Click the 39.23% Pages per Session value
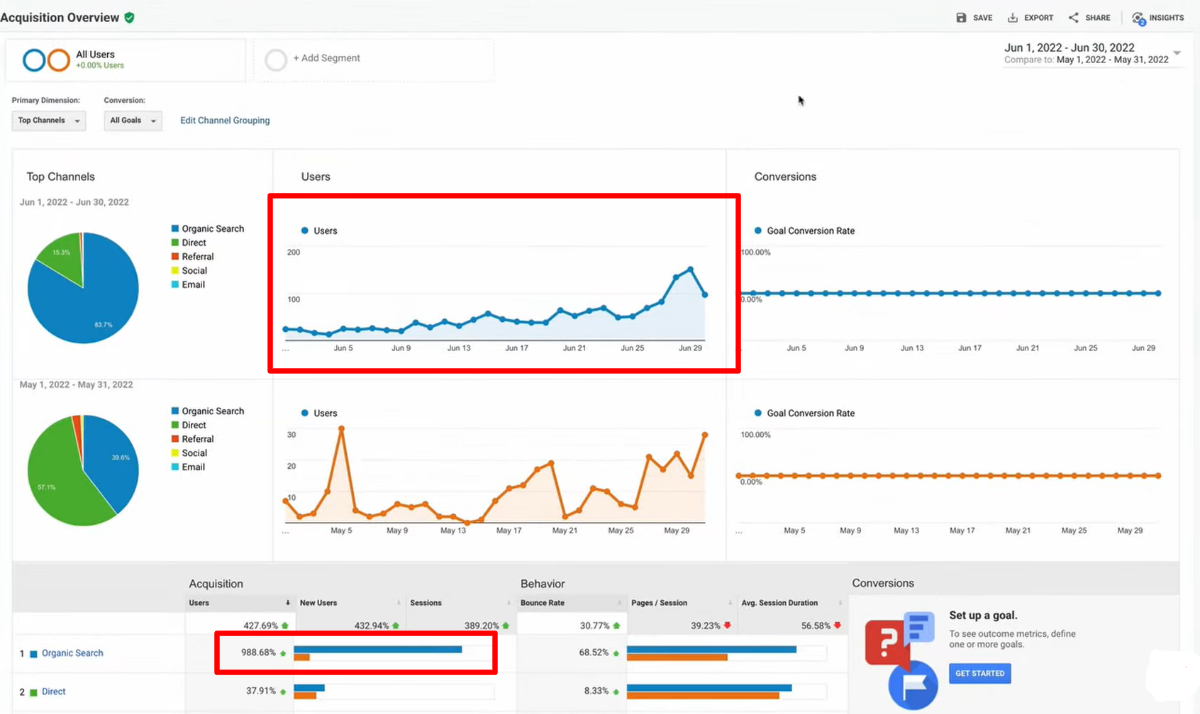The width and height of the screenshot is (1200, 714). (x=705, y=626)
